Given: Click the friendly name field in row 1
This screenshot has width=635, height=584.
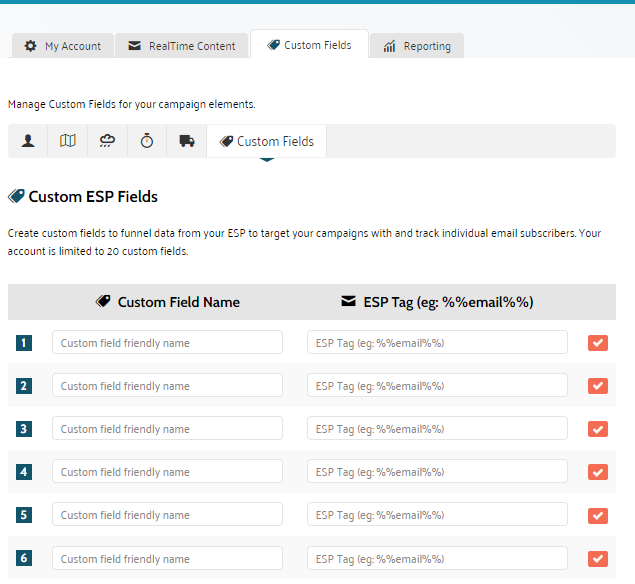Looking at the screenshot, I should coord(167,343).
